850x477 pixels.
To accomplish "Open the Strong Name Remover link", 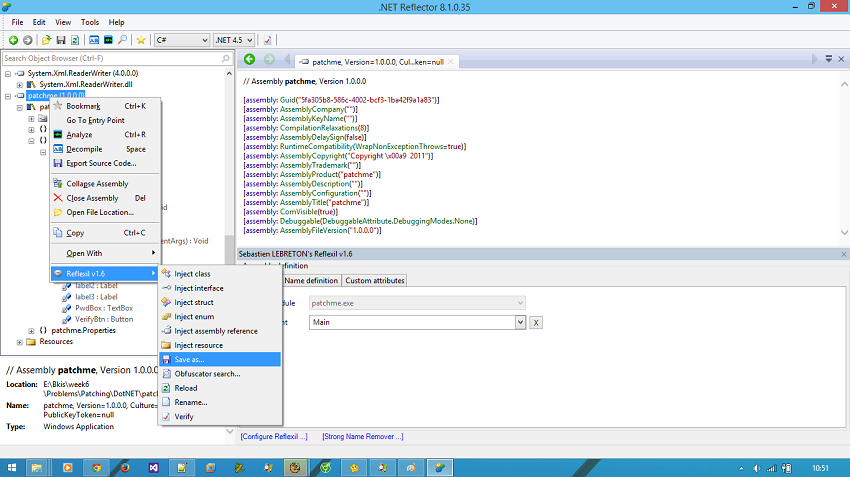I will tap(363, 436).
